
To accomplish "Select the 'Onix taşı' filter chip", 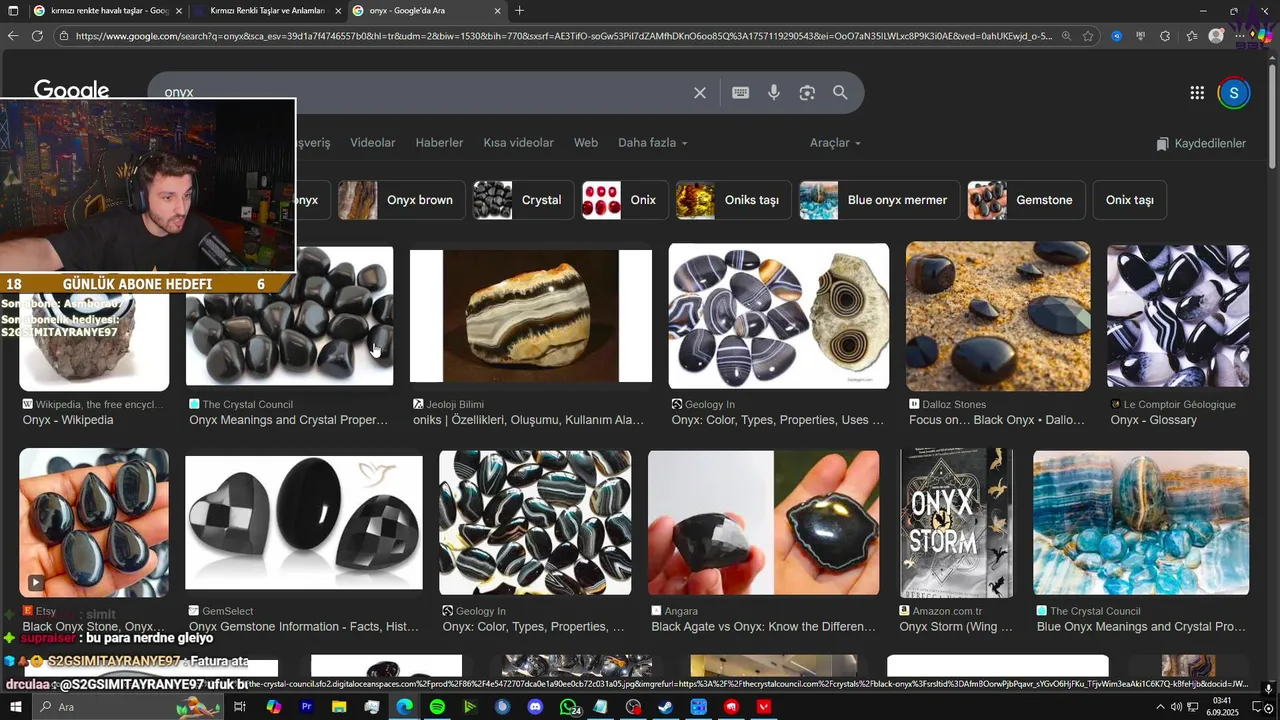I will (1130, 200).
